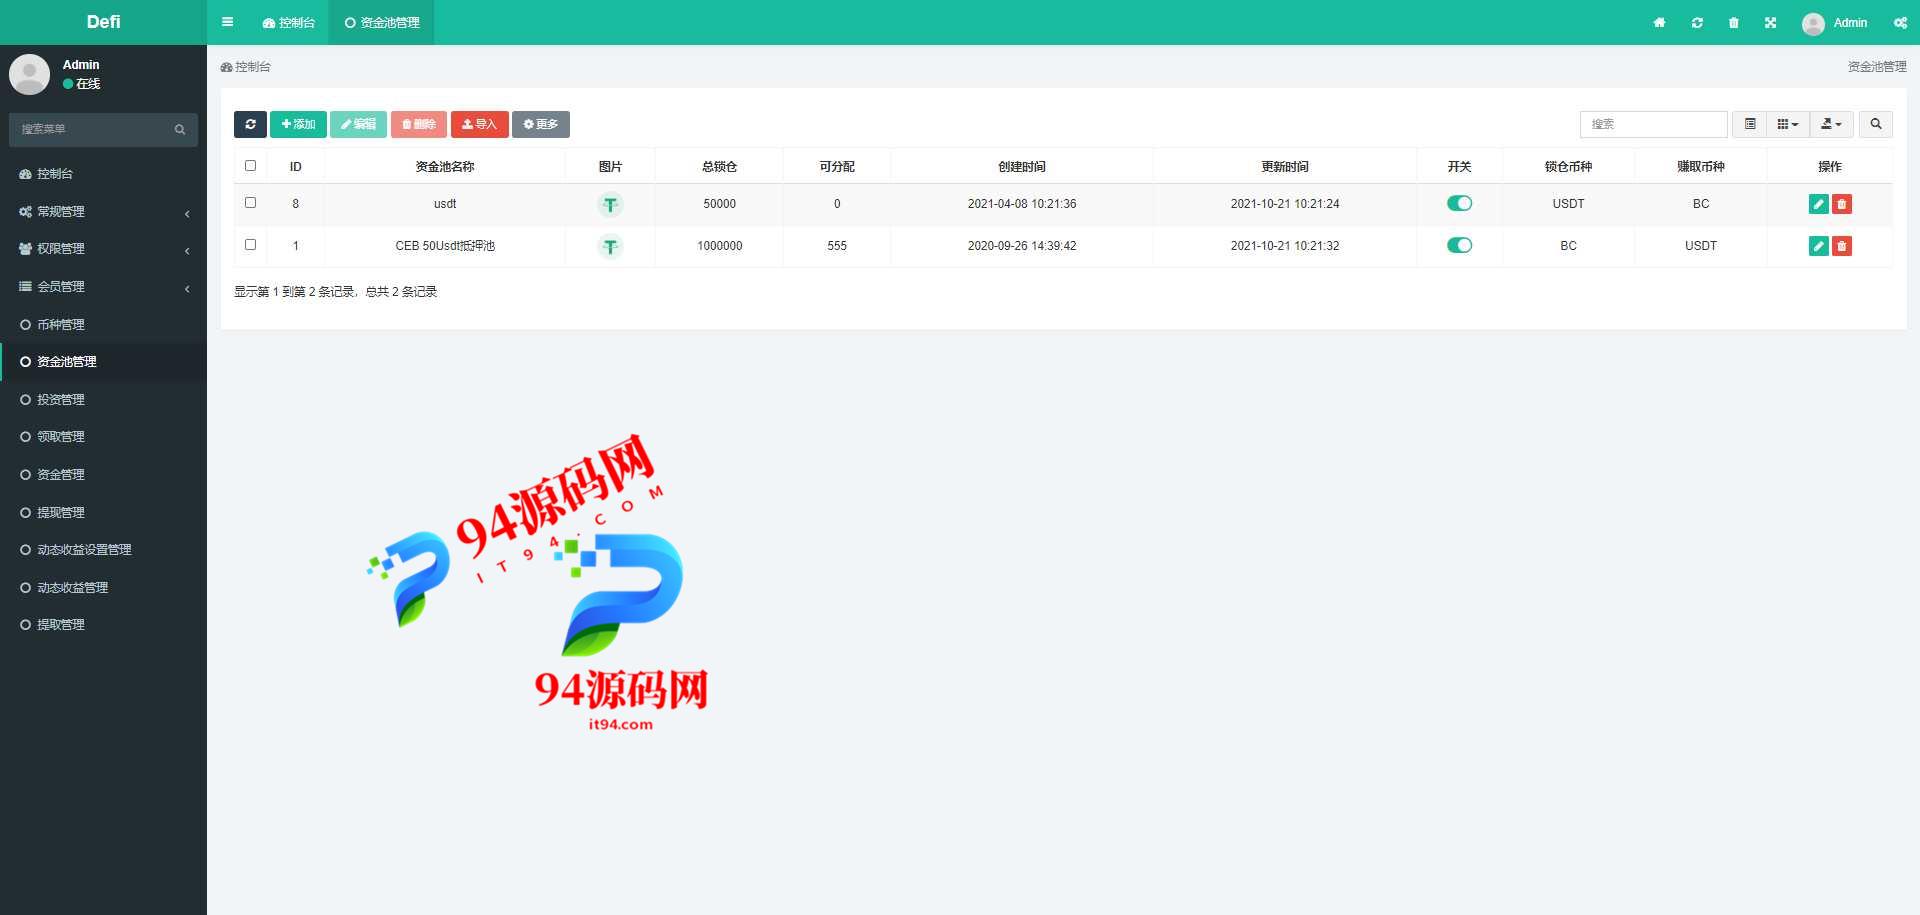Screen dimensions: 1920x915
Task: Open Admin avatar in top bar
Action: click(1813, 23)
